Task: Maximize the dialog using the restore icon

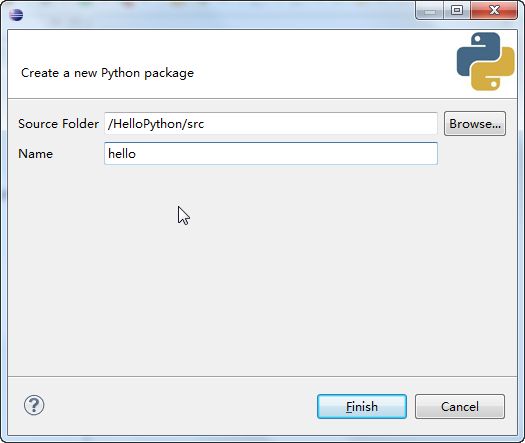Action: (457, 10)
